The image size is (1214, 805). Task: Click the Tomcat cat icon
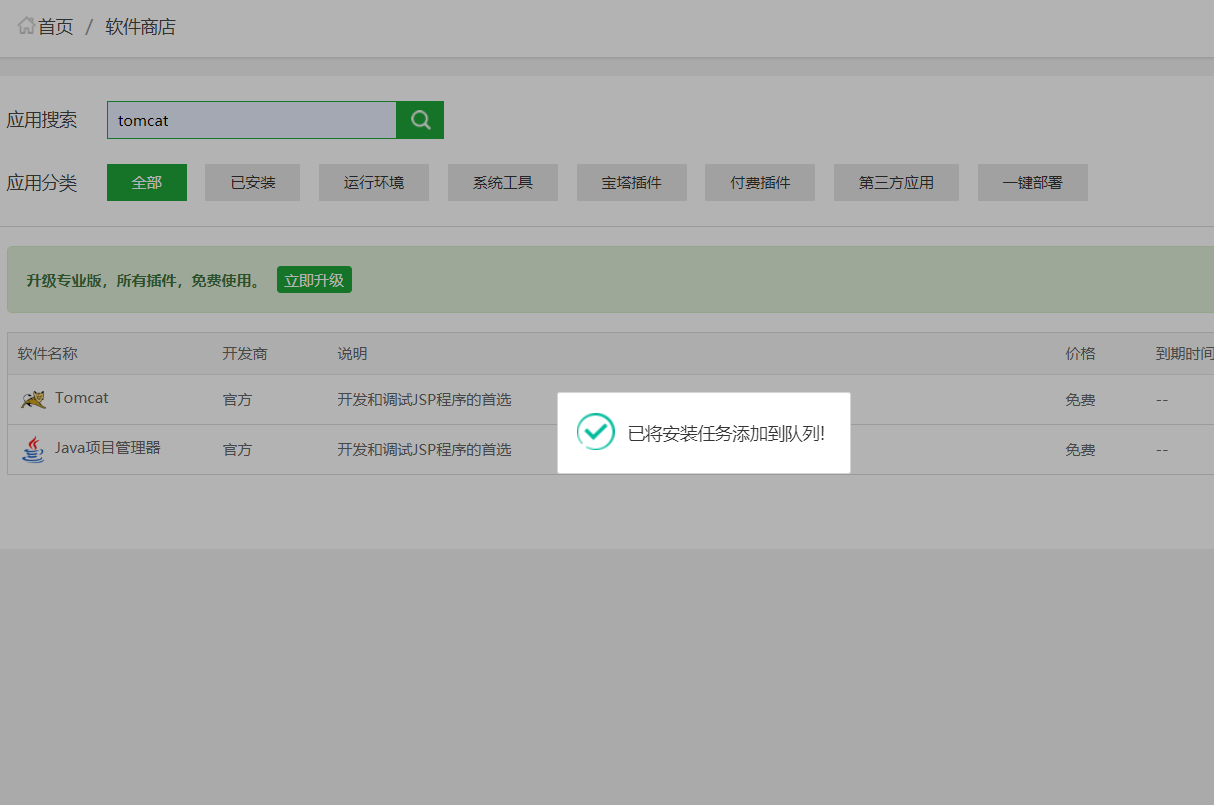pyautogui.click(x=34, y=399)
